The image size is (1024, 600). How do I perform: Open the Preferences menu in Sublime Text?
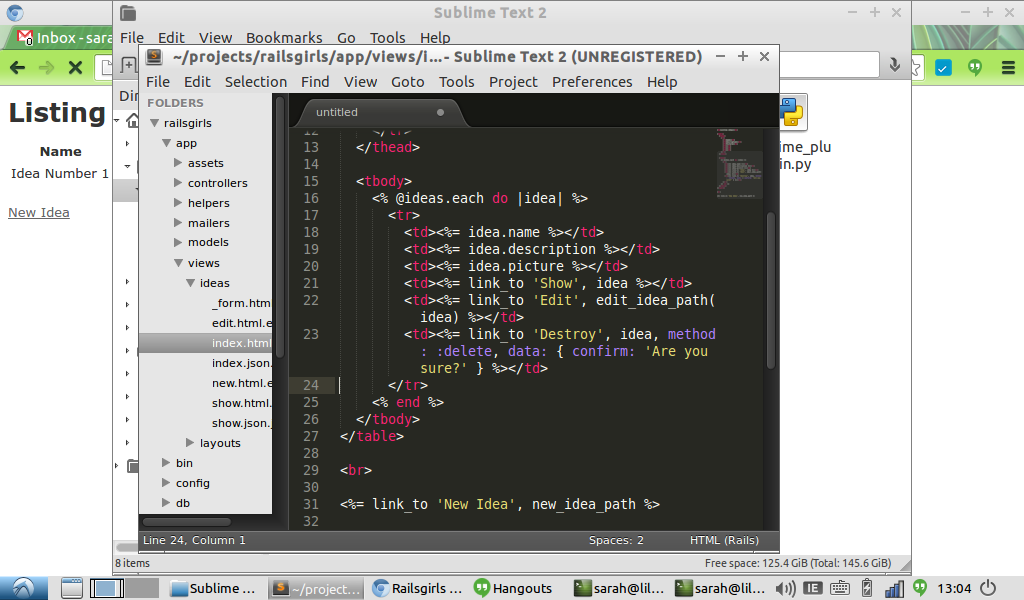592,82
